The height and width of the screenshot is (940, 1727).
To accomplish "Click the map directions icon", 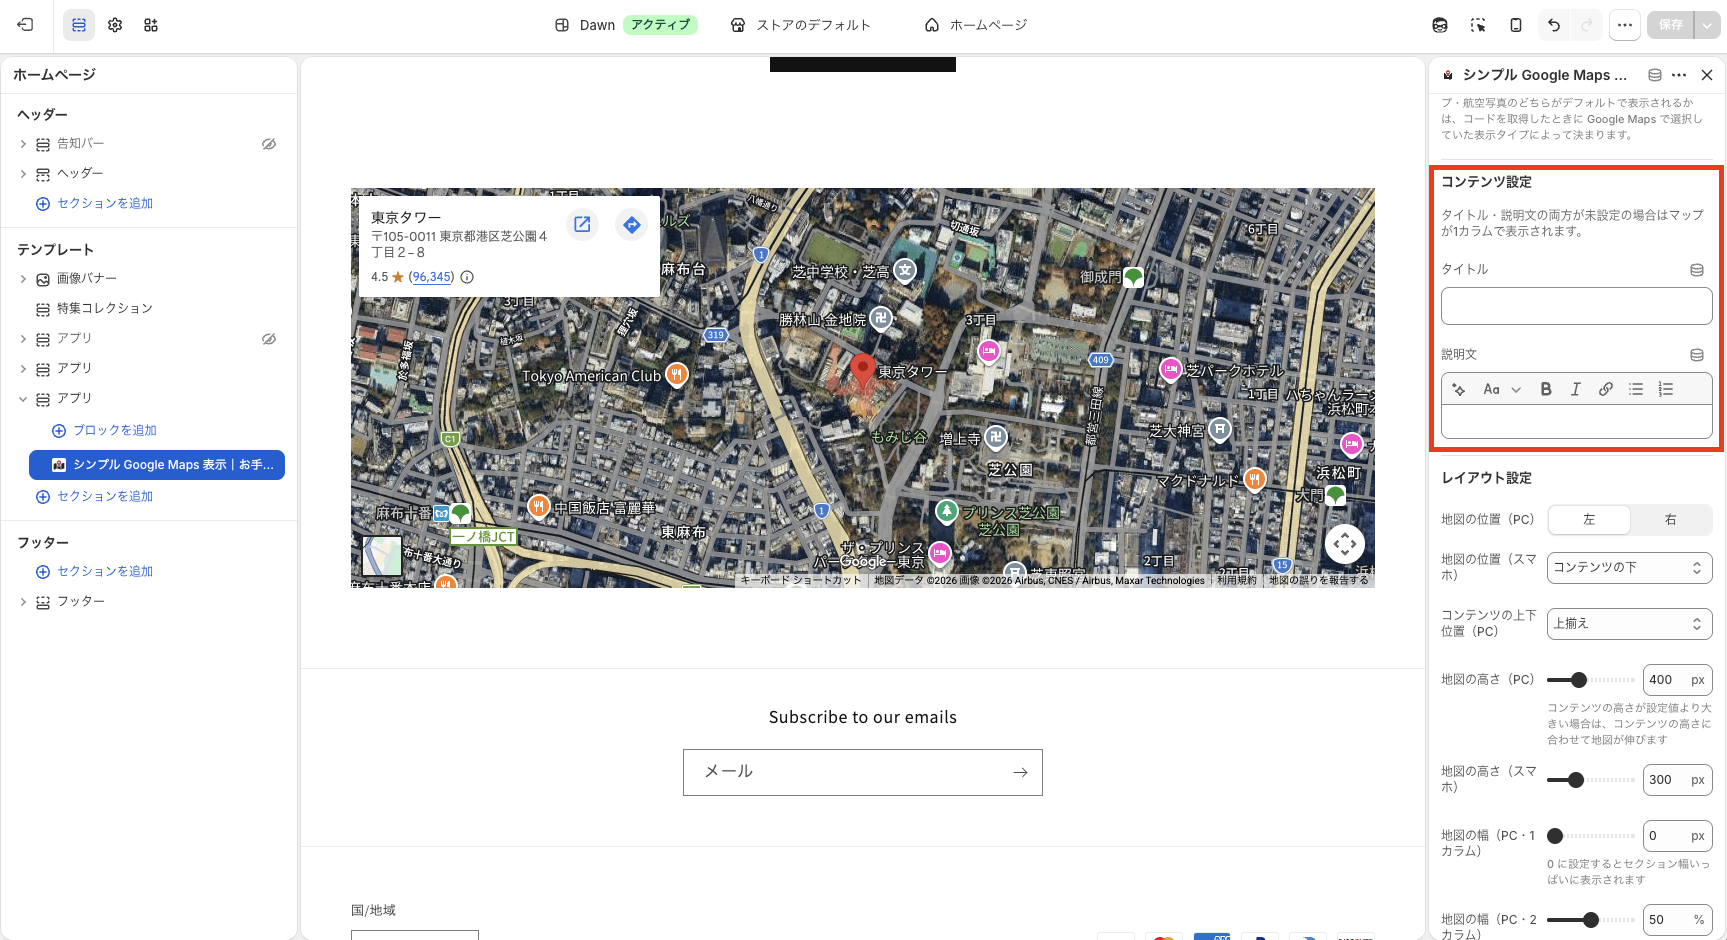I will pos(632,225).
